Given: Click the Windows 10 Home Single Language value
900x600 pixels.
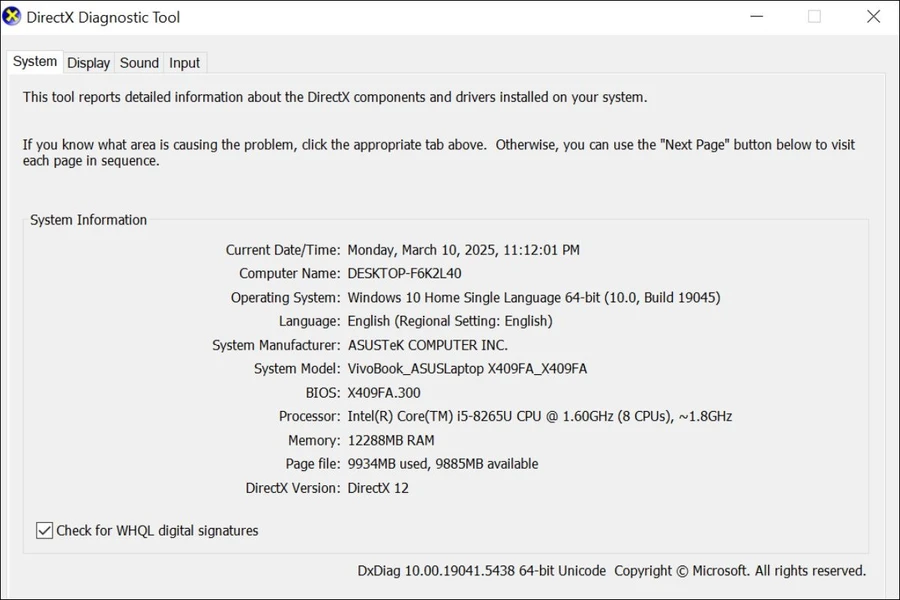Looking at the screenshot, I should click(x=534, y=297).
